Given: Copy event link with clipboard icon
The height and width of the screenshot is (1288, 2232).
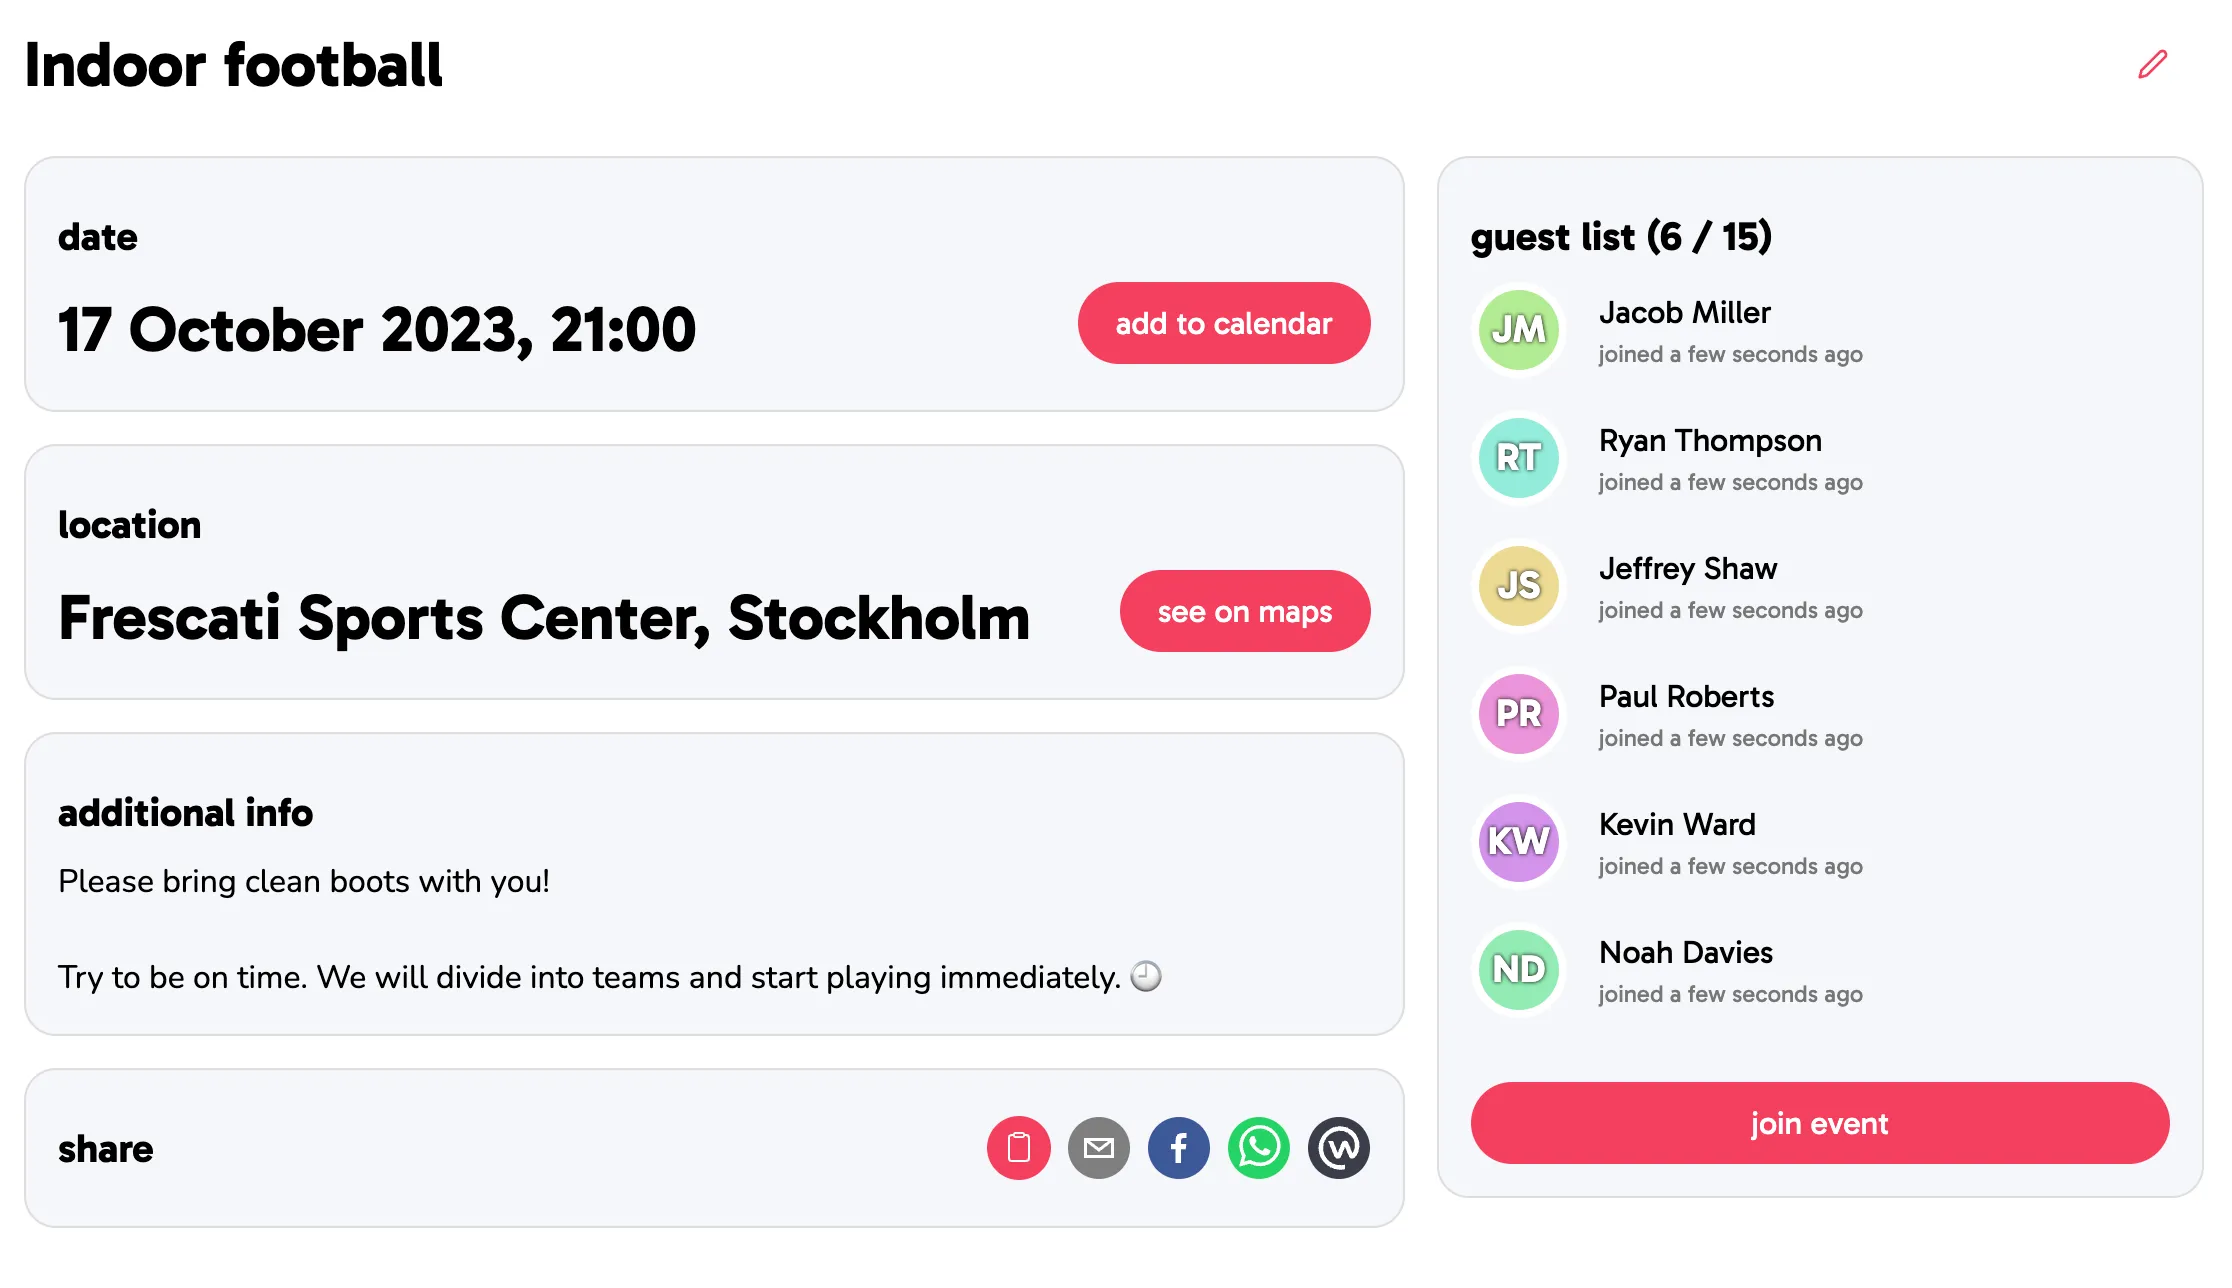Looking at the screenshot, I should click(1018, 1148).
